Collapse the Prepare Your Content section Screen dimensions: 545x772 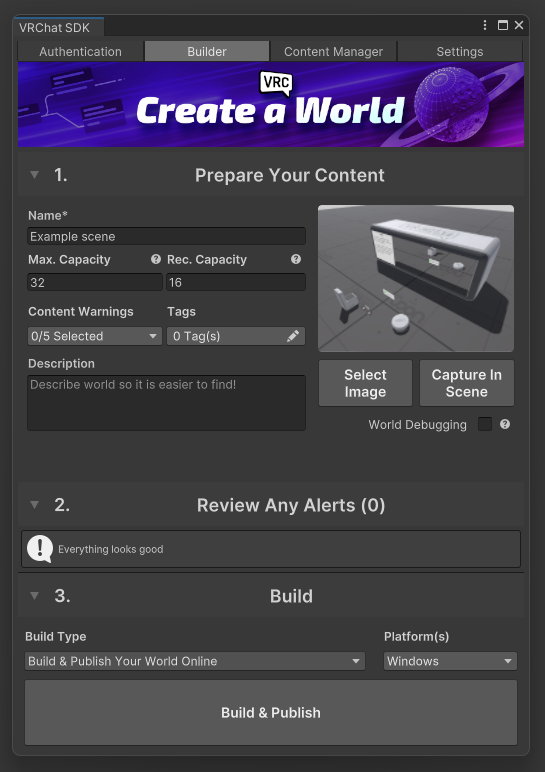pos(34,174)
